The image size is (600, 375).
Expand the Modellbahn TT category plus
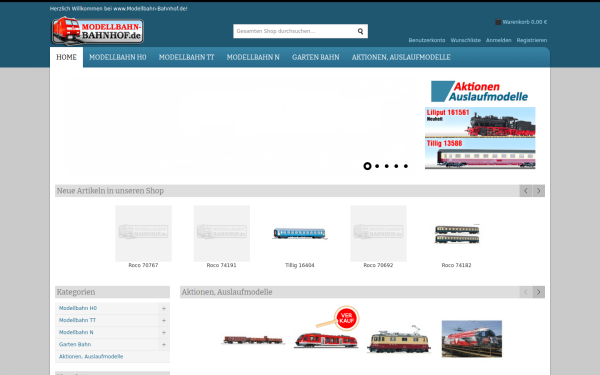point(164,321)
